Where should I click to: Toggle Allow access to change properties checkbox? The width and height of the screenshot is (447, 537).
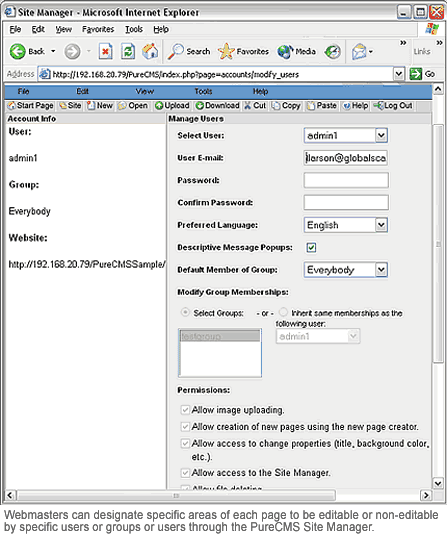[185, 443]
